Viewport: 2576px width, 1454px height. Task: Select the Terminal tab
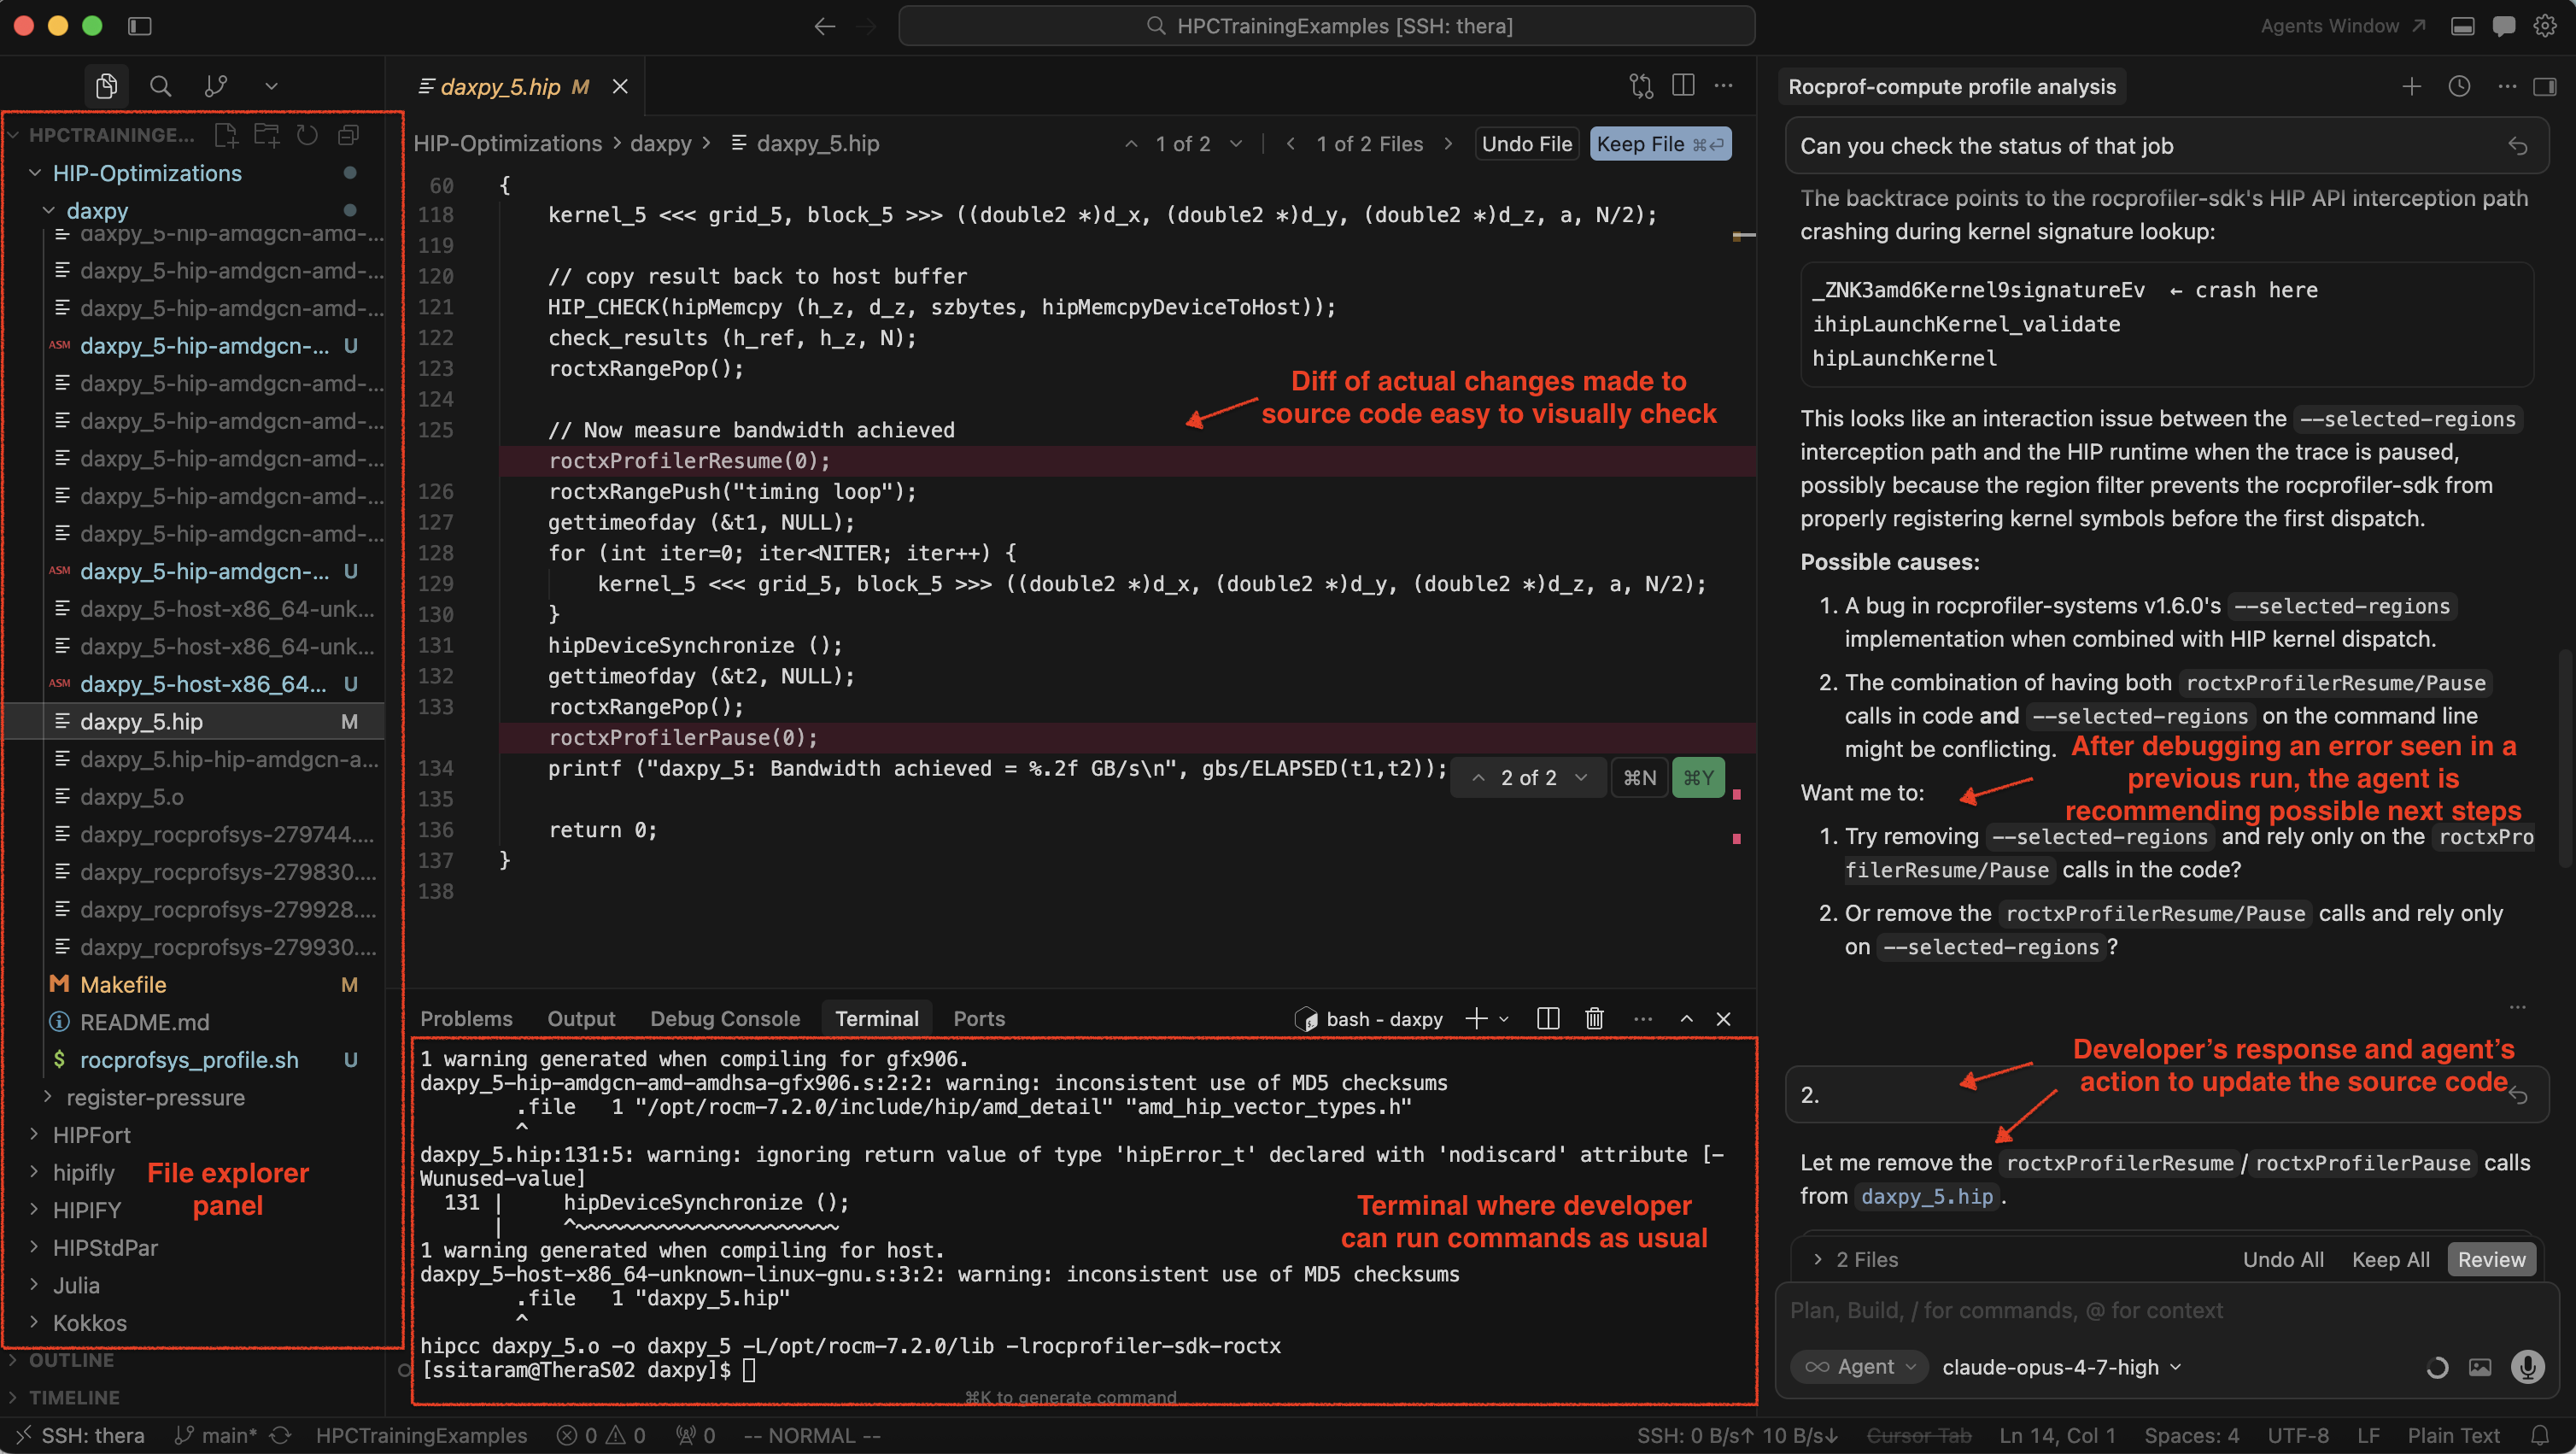877,1018
